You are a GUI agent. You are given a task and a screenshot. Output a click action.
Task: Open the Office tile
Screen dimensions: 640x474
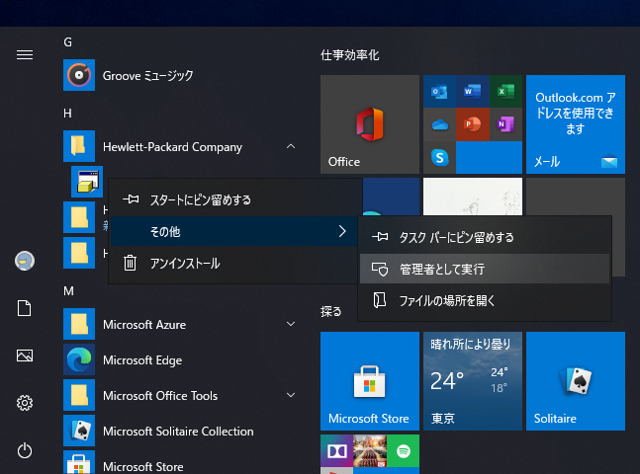pos(370,124)
